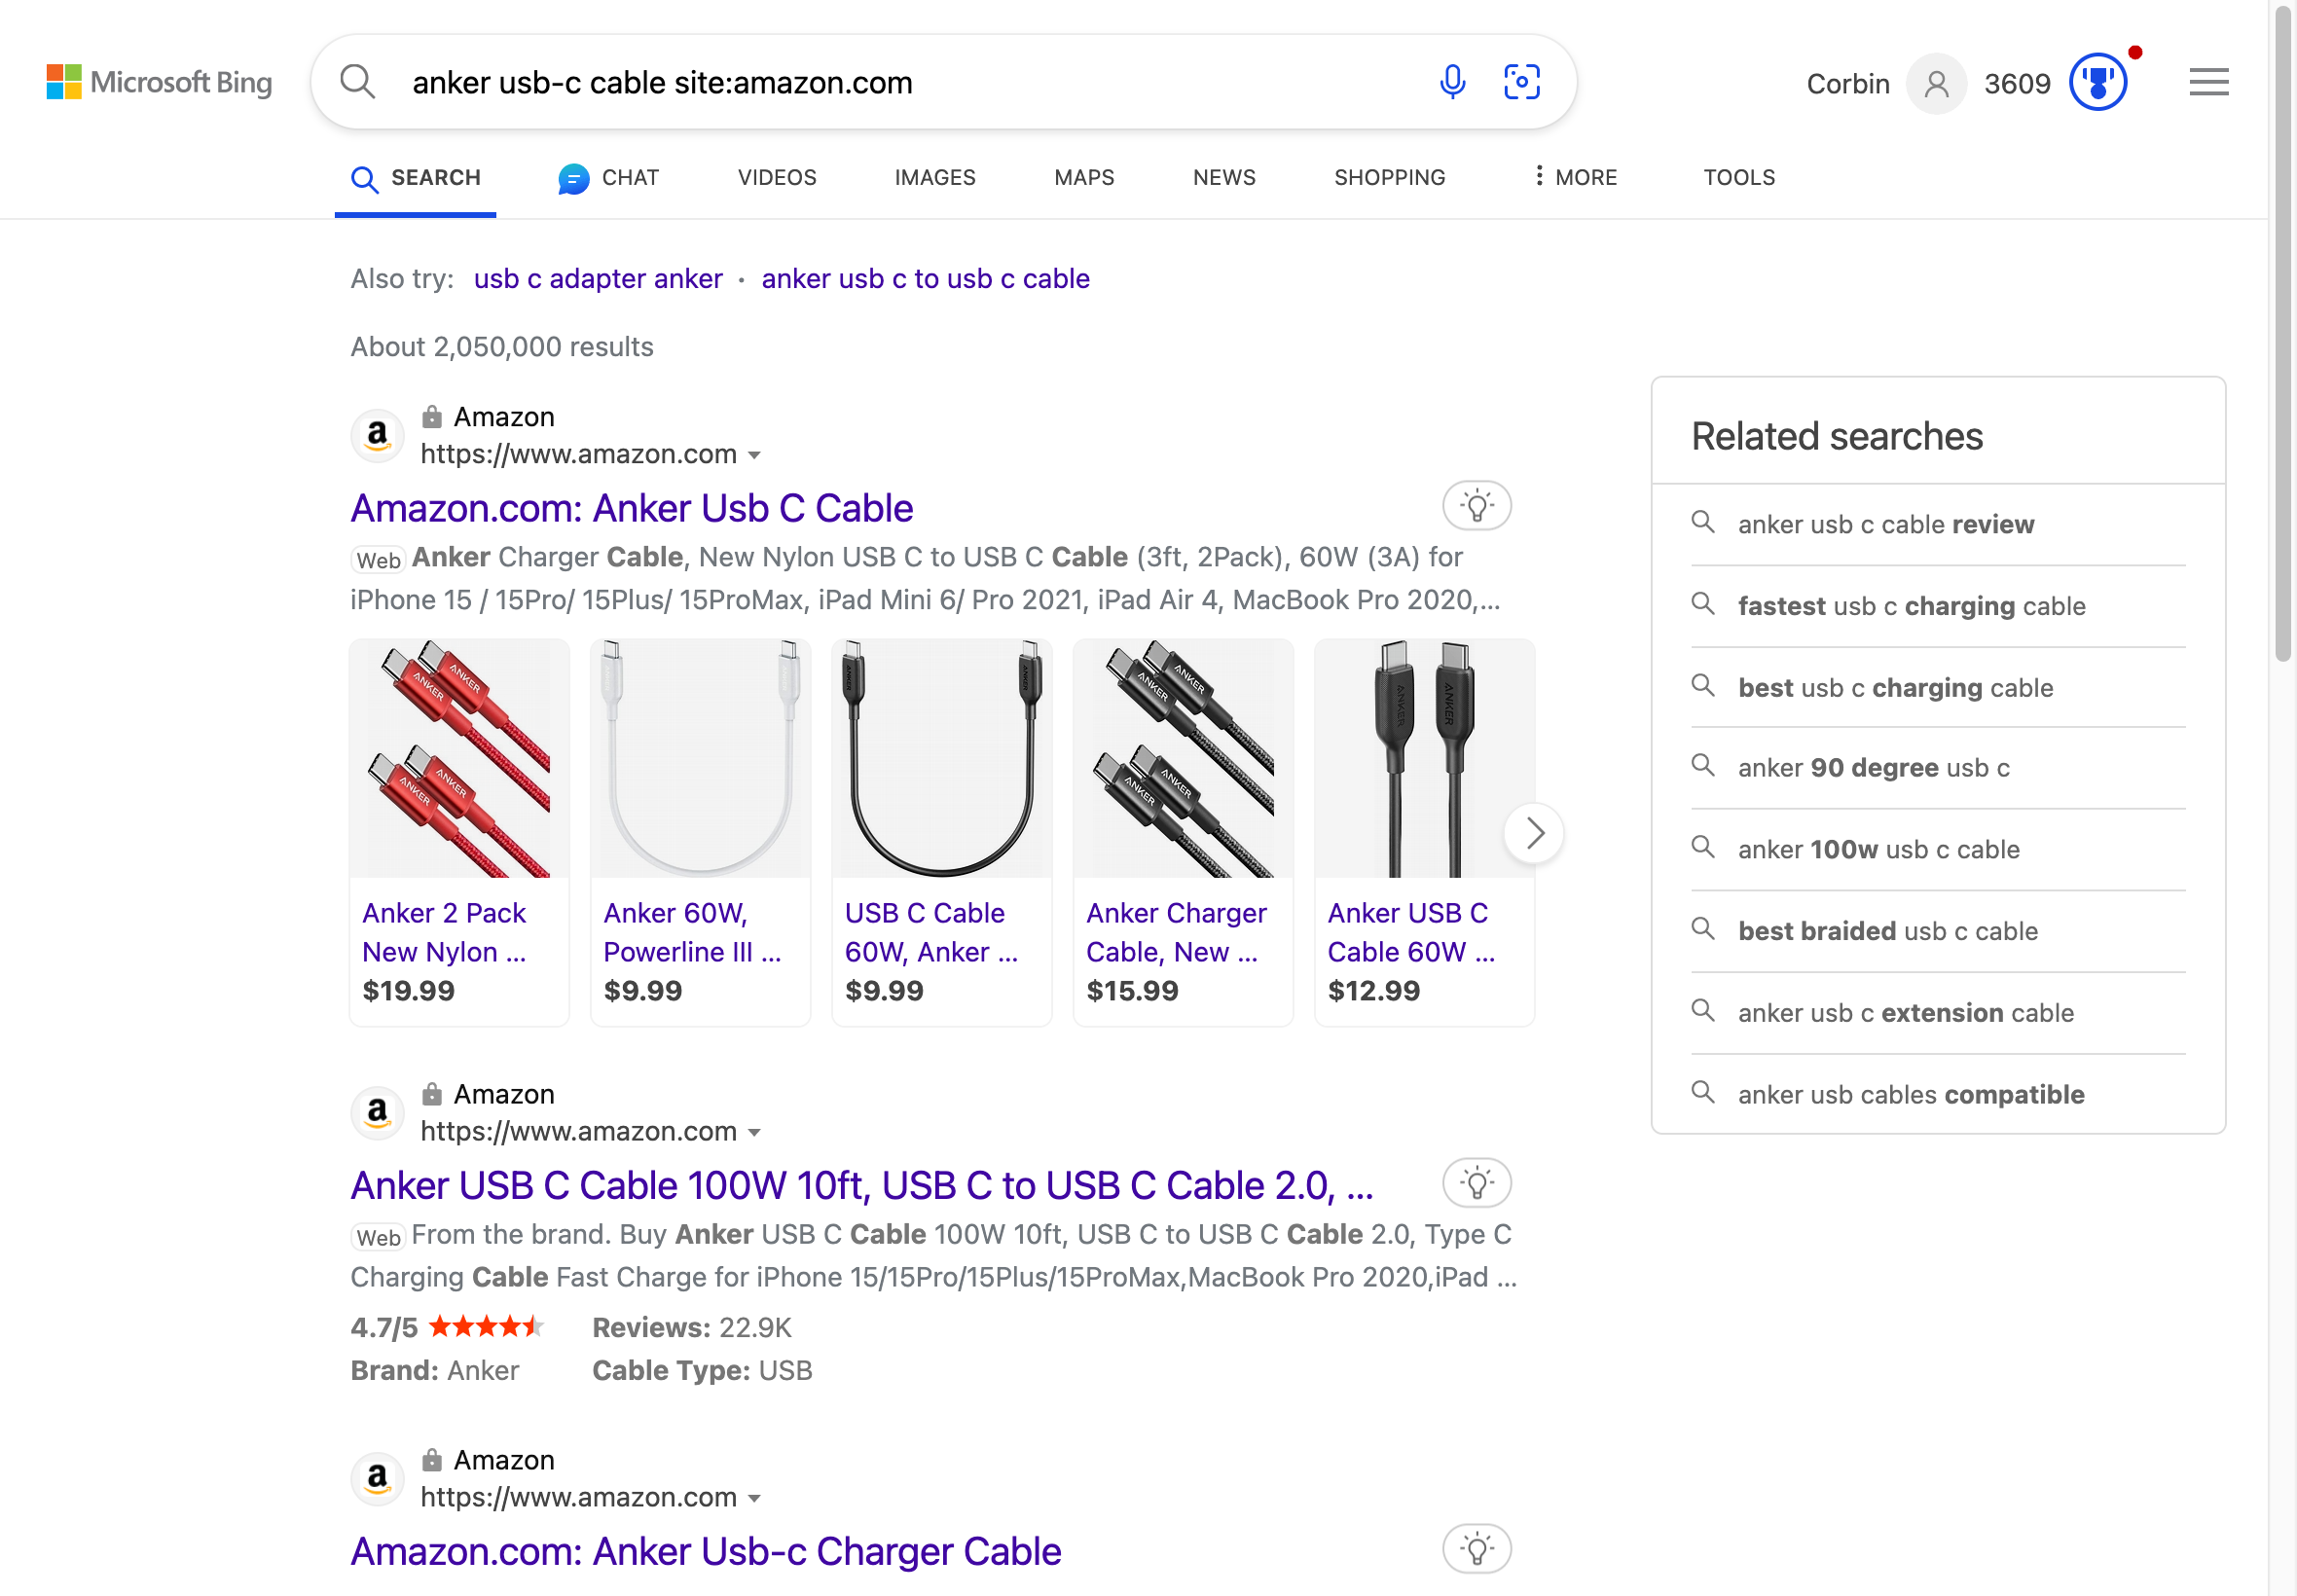The image size is (2297, 1596).
Task: Open Amazon.com: Anker Usb-c Charger Cable result
Action: click(x=705, y=1551)
